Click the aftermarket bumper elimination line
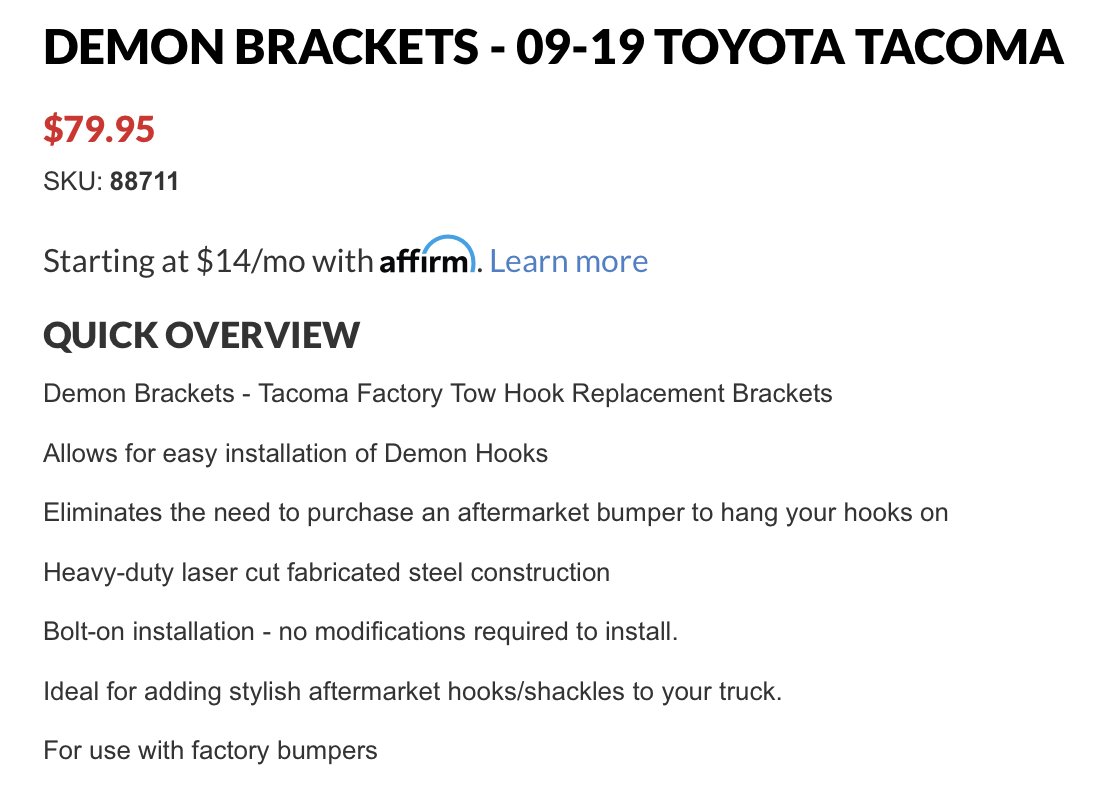This screenshot has height=802, width=1100. point(496,513)
